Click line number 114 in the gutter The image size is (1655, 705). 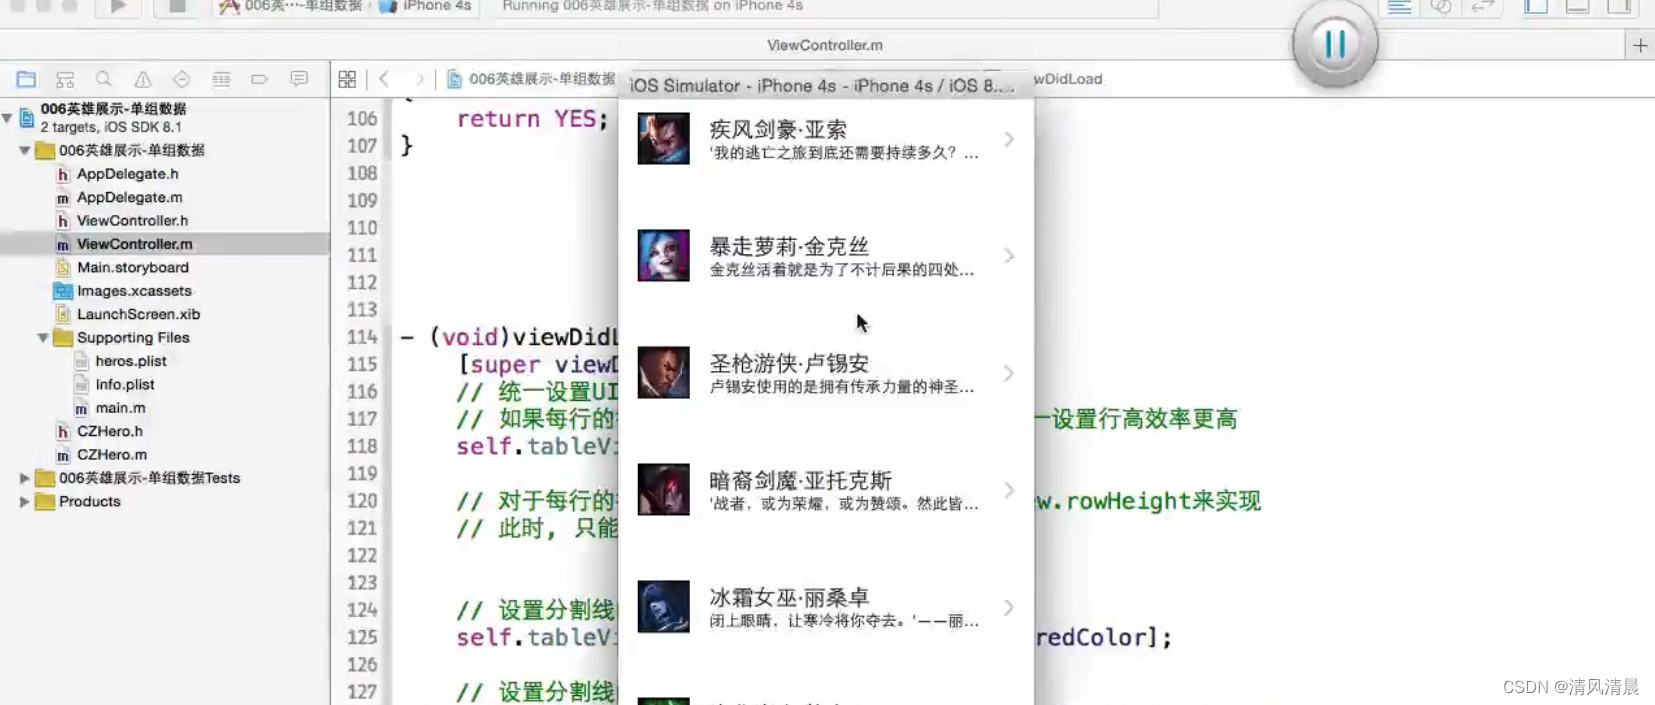coord(362,337)
